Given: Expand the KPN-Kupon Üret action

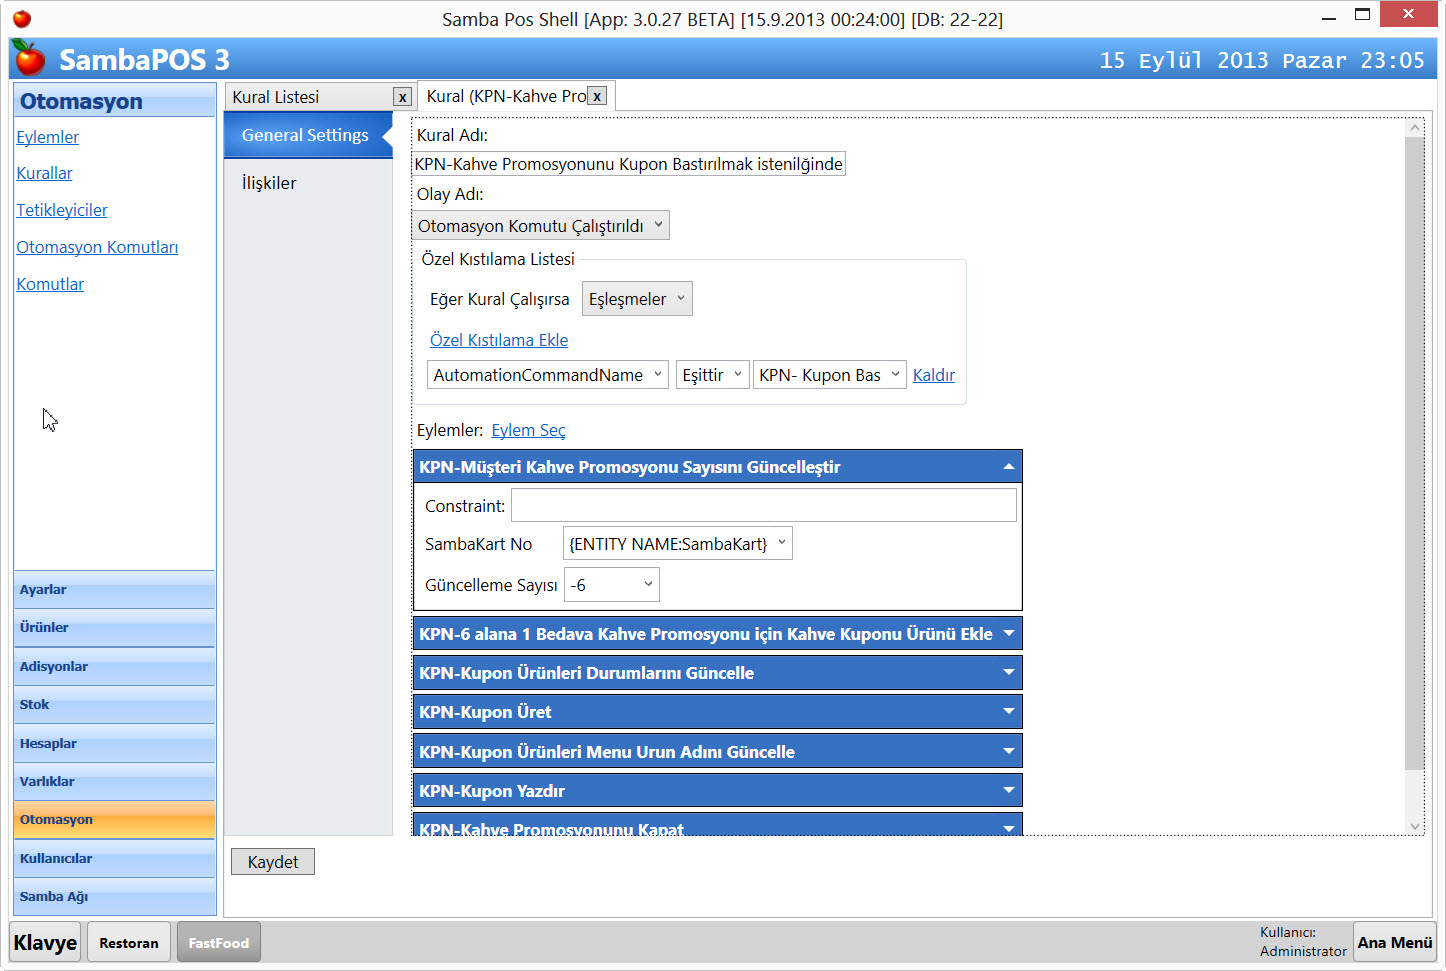Looking at the screenshot, I should coord(1008,712).
